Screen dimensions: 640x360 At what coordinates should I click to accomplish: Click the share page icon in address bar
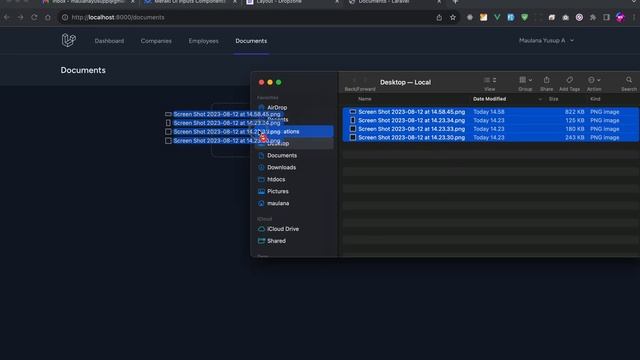pyautogui.click(x=439, y=17)
